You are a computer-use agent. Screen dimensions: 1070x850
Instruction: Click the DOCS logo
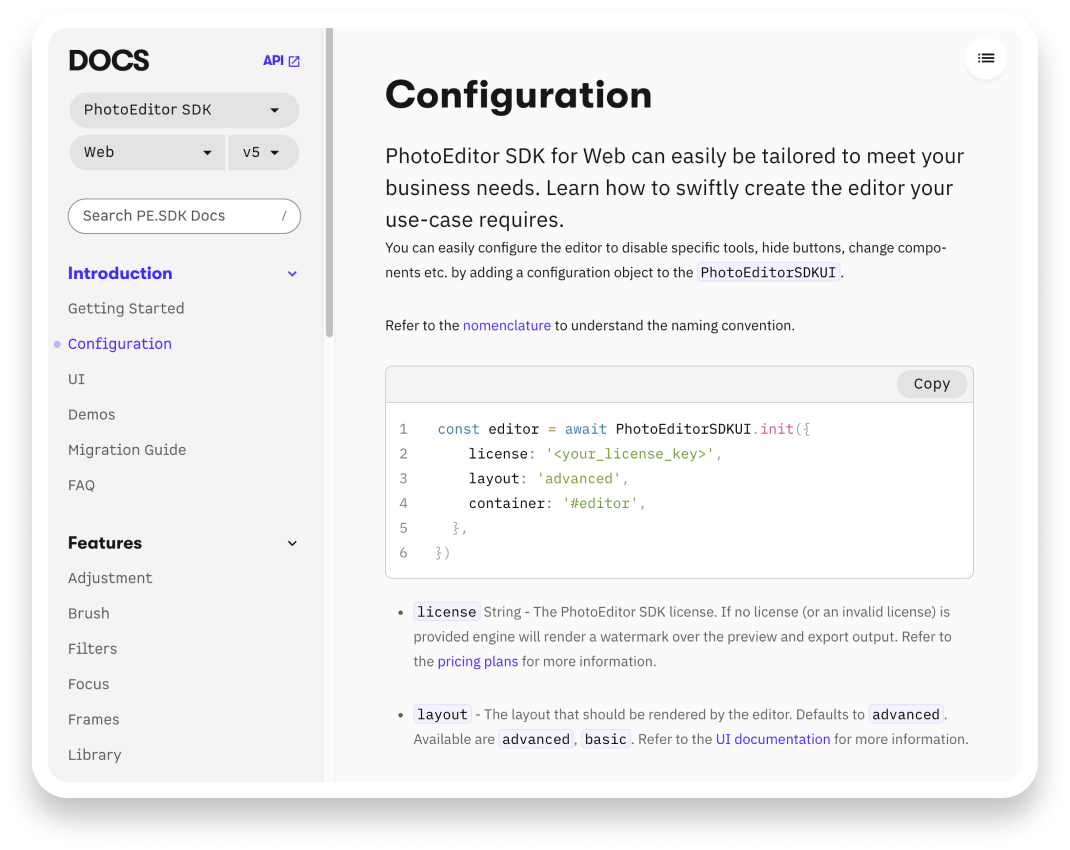point(109,61)
